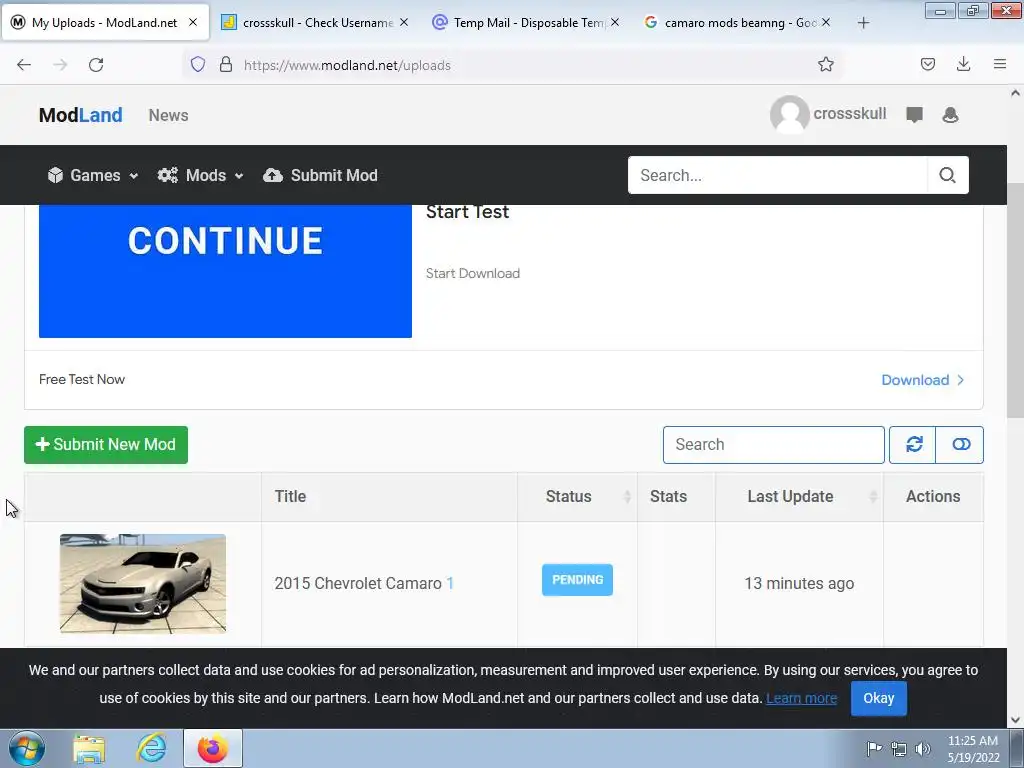Open a new browser tab
Image resolution: width=1024 pixels, height=768 pixels.
point(863,23)
